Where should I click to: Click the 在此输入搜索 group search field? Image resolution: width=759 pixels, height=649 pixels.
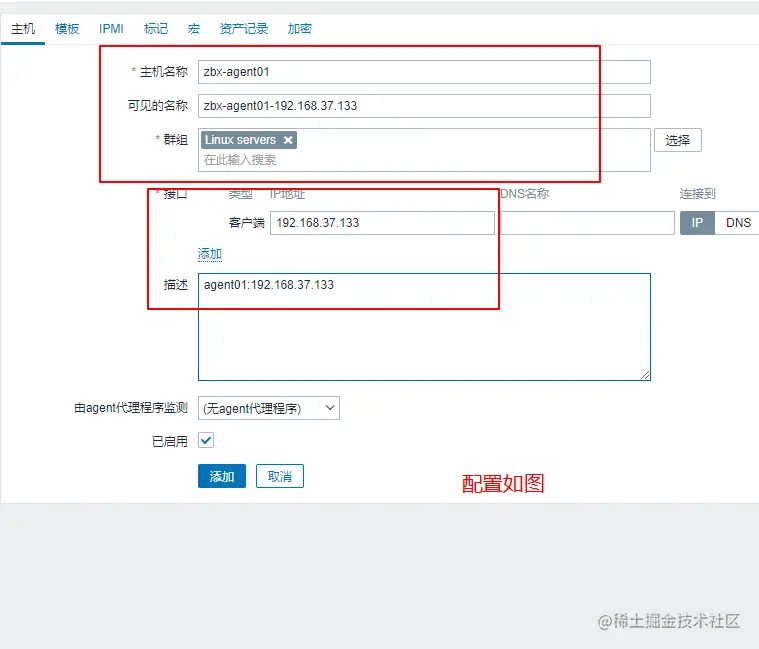point(424,160)
